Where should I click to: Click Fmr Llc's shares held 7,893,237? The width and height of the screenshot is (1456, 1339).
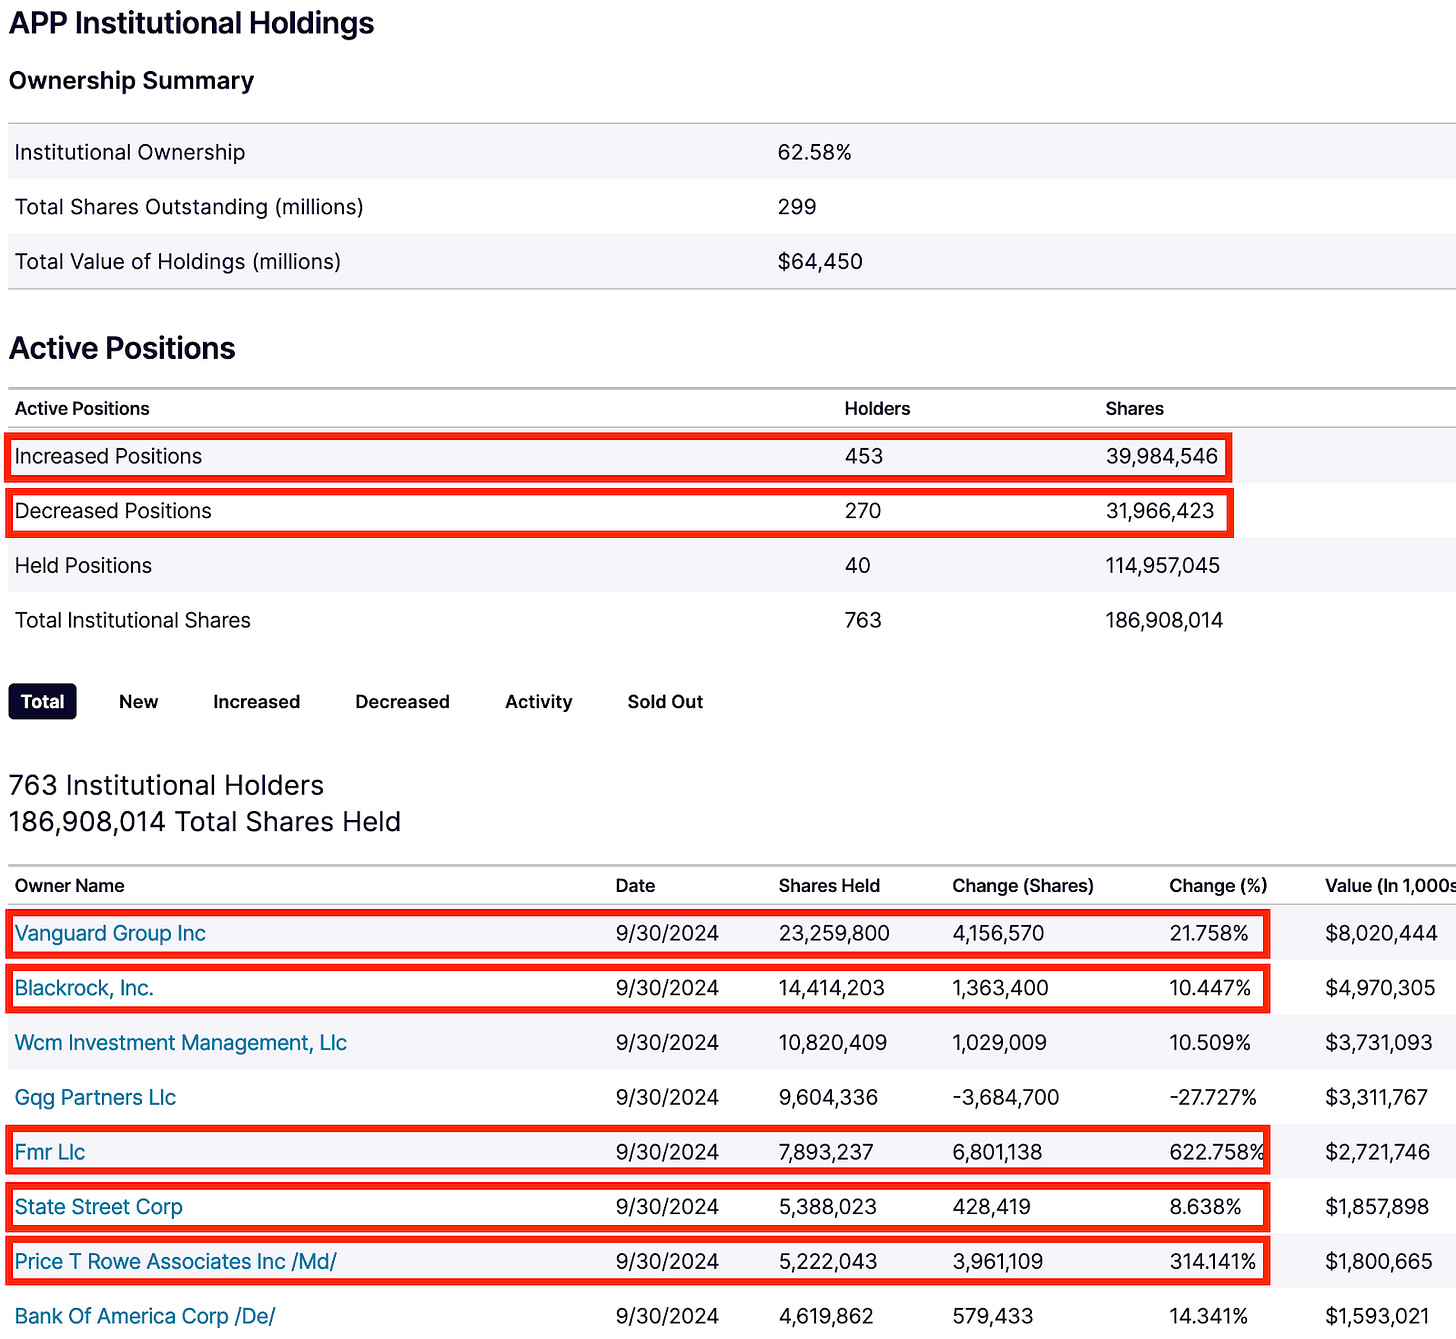826,1152
